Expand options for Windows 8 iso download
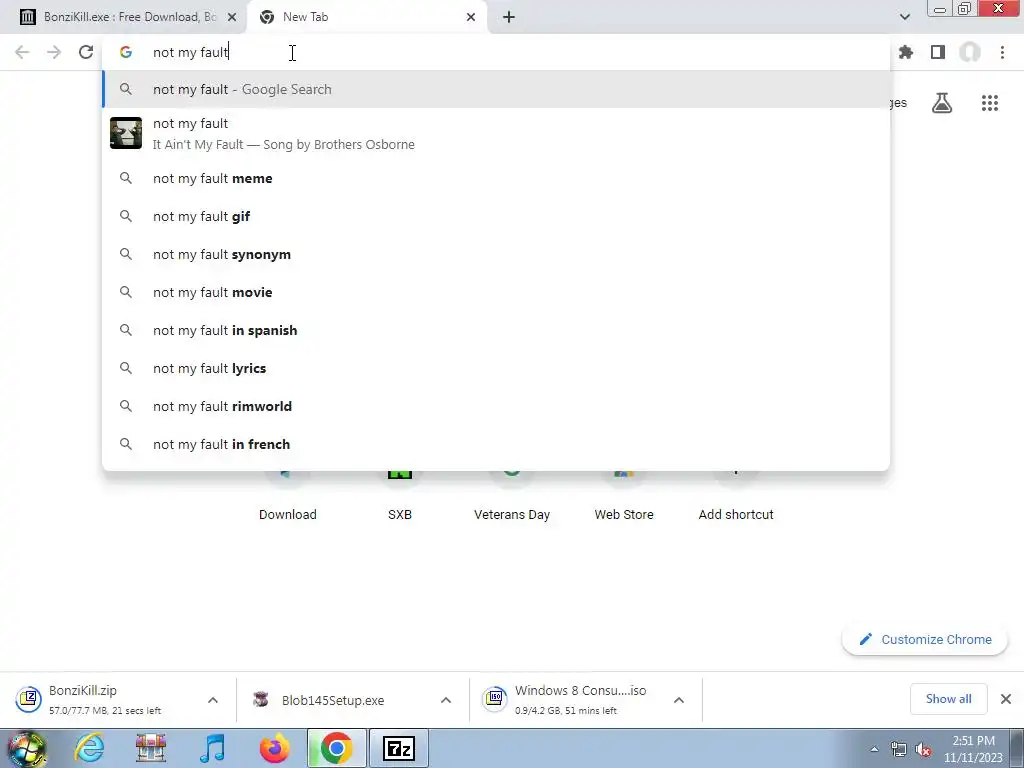 click(679, 700)
